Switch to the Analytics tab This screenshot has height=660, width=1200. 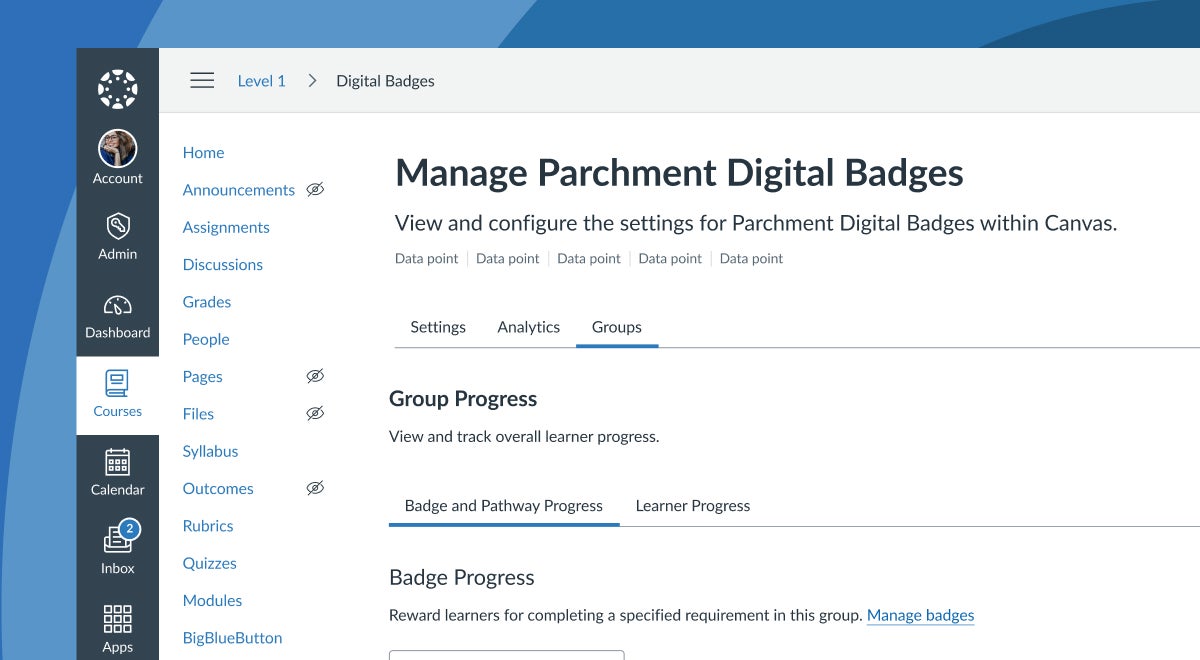point(528,327)
